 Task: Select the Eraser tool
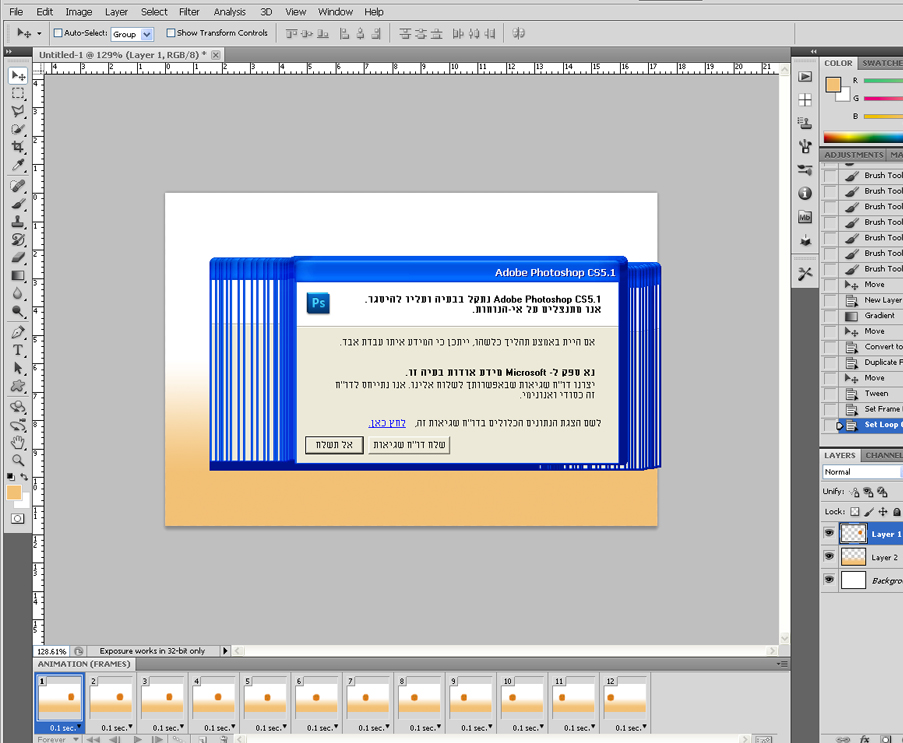tap(18, 257)
